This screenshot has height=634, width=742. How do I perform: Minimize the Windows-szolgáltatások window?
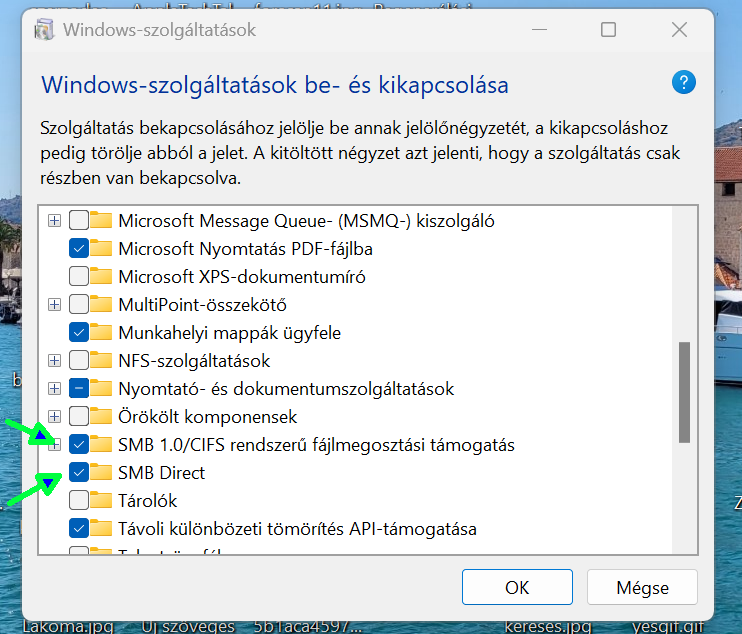tap(539, 30)
